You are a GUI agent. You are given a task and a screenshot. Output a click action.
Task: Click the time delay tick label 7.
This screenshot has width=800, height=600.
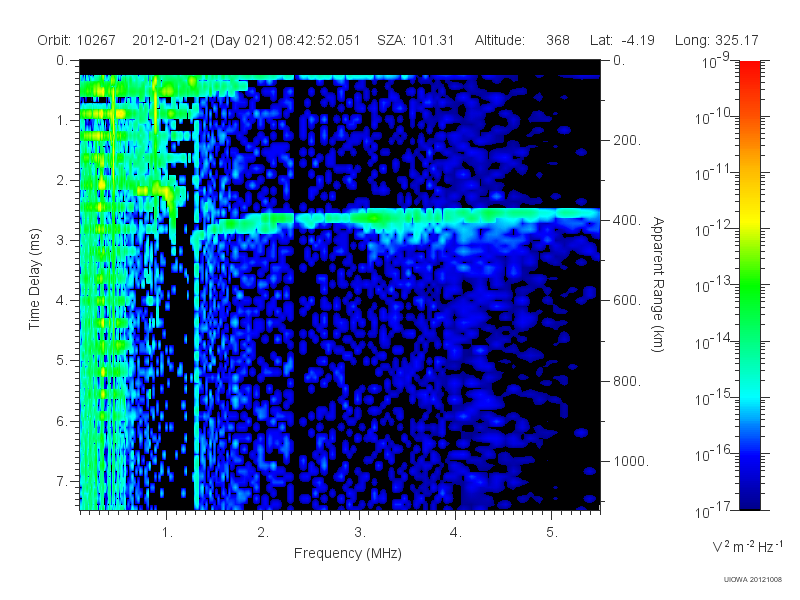click(x=62, y=481)
